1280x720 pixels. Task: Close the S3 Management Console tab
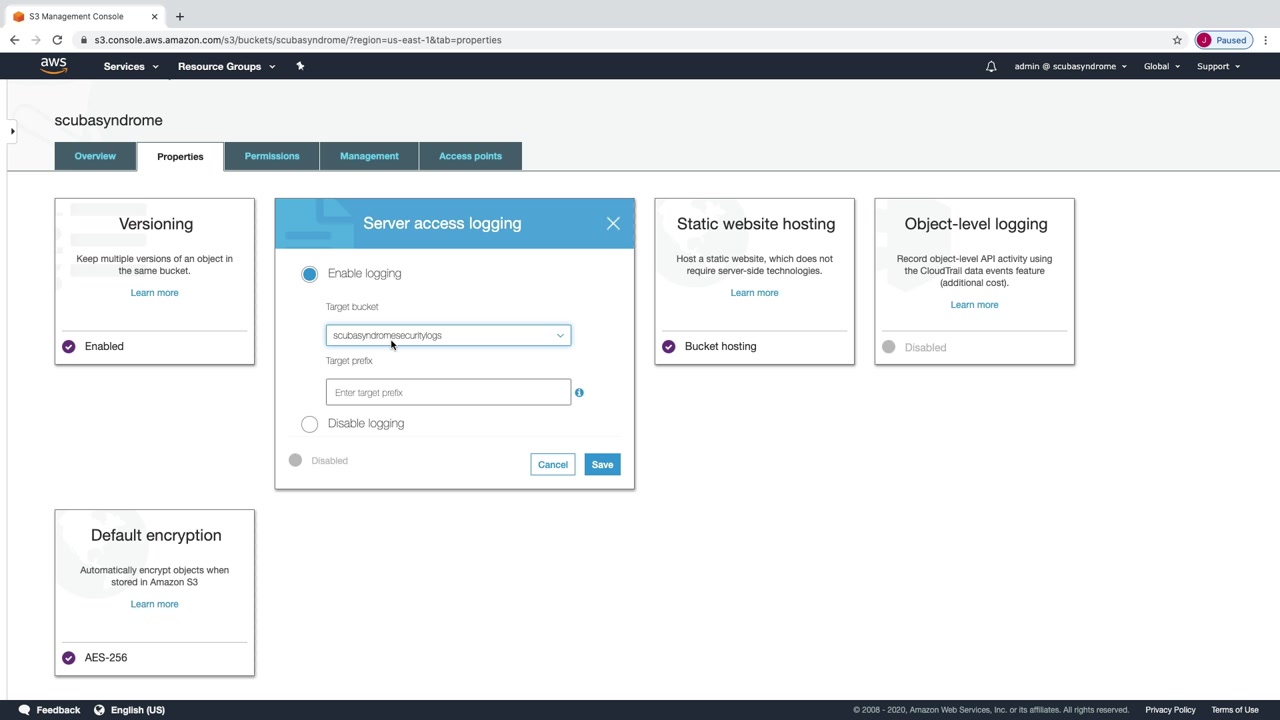[x=154, y=16]
